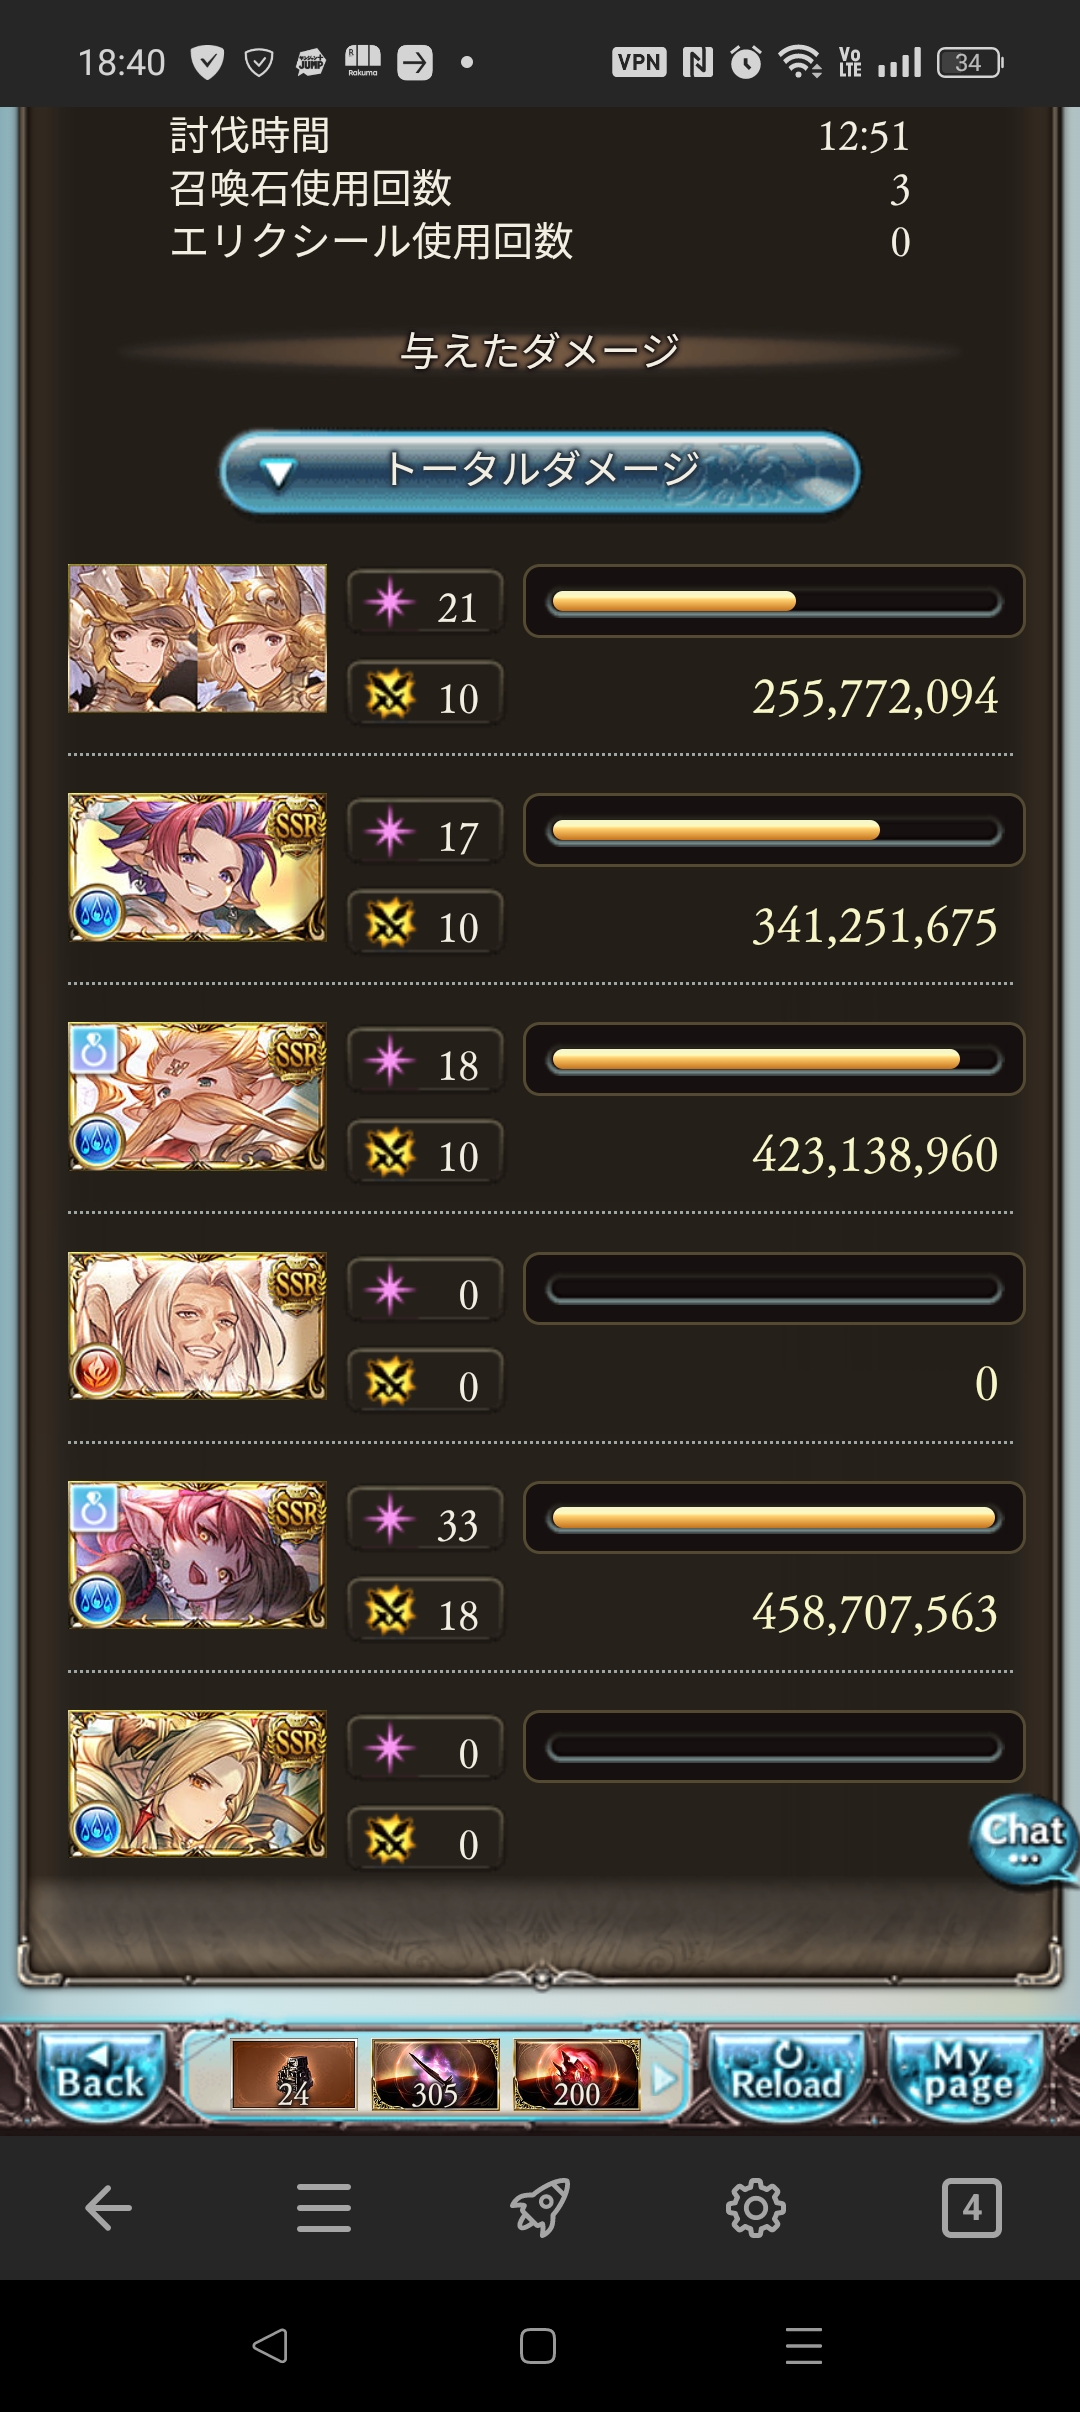1080x2412 pixels.
Task: Open the browser tab switcher showing 4
Action: 972,2207
